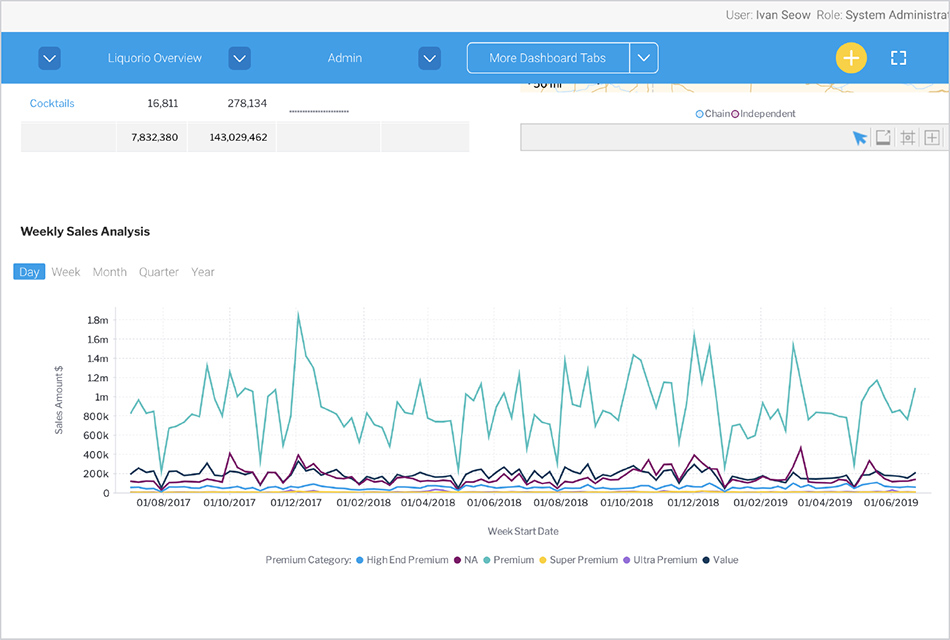
Task: Click the export icon in map toolbar
Action: pyautogui.click(x=883, y=138)
